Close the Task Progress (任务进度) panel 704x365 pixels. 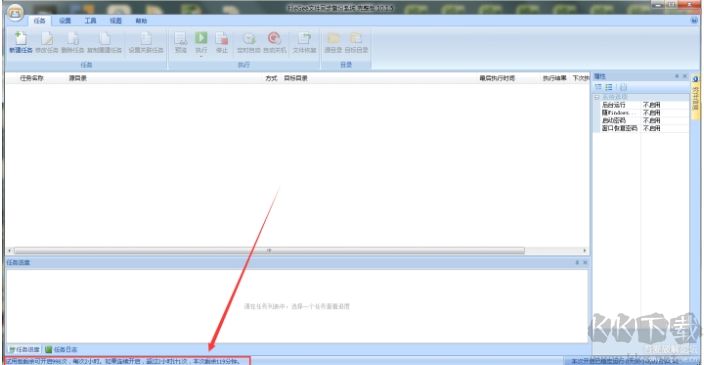click(585, 262)
